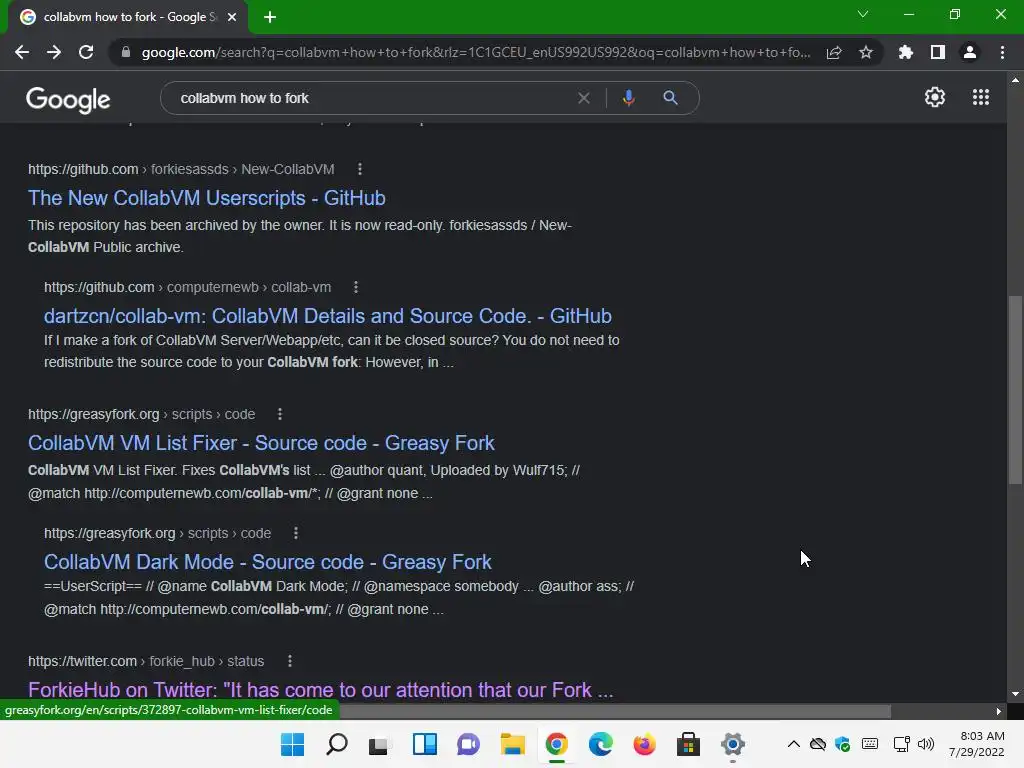Bookmark this page with the star icon
This screenshot has width=1024, height=768.
(866, 52)
